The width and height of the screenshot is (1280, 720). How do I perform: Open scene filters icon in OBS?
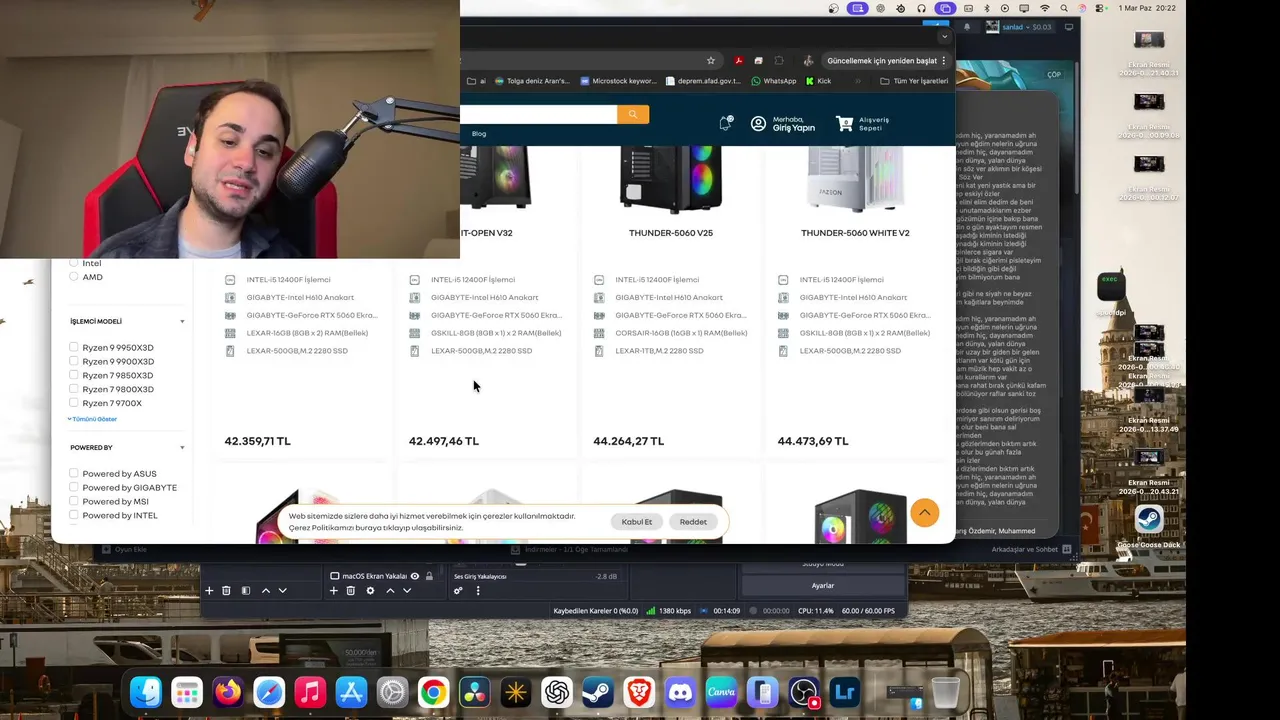(x=245, y=591)
